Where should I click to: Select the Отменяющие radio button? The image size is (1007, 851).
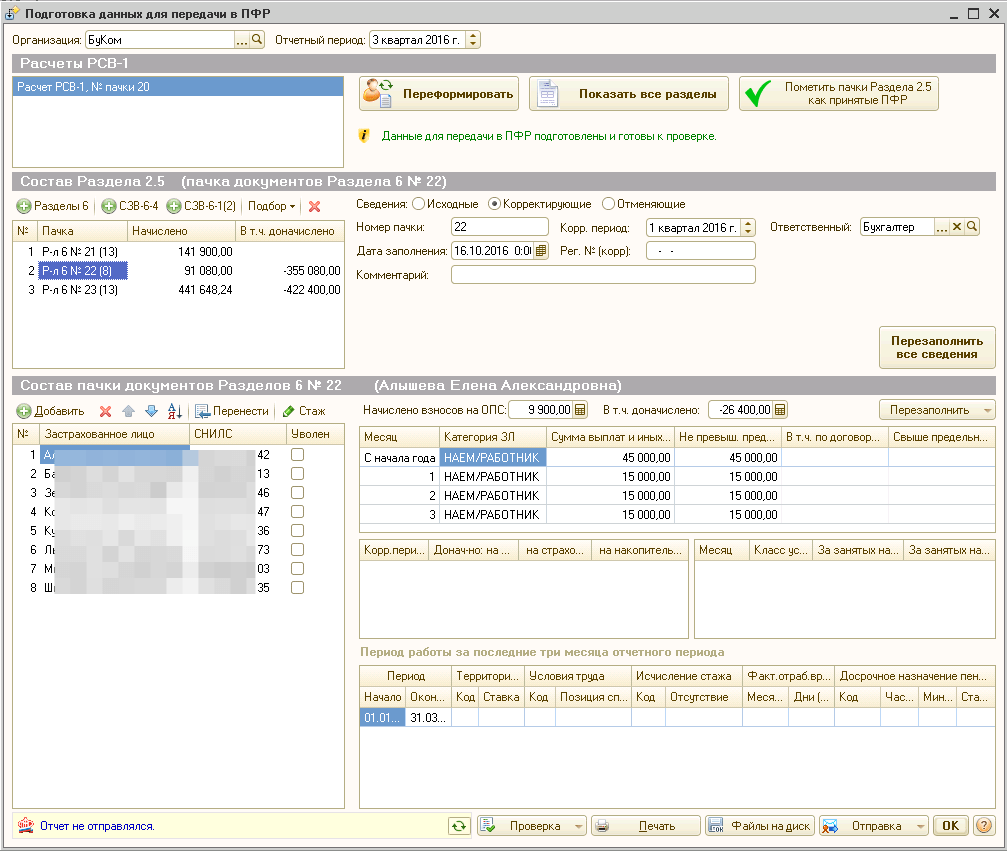click(x=608, y=204)
